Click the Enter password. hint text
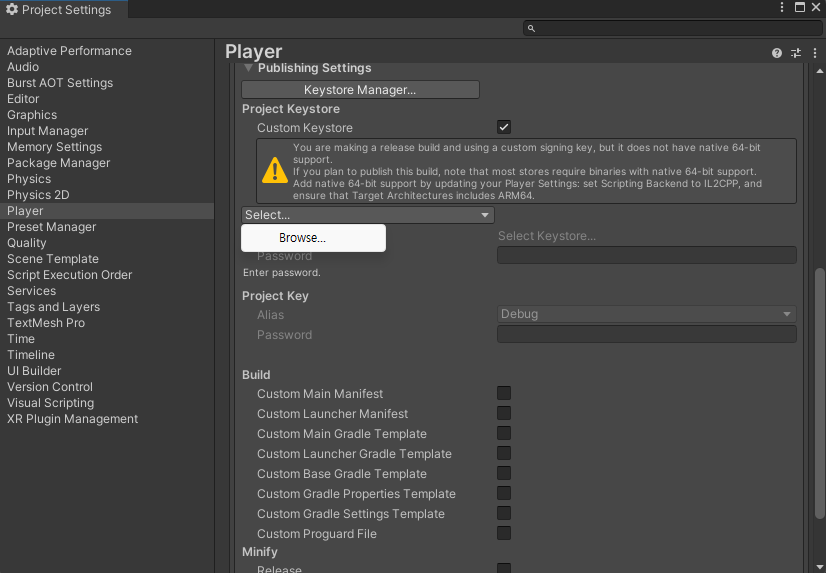Image resolution: width=826 pixels, height=573 pixels. 281,272
